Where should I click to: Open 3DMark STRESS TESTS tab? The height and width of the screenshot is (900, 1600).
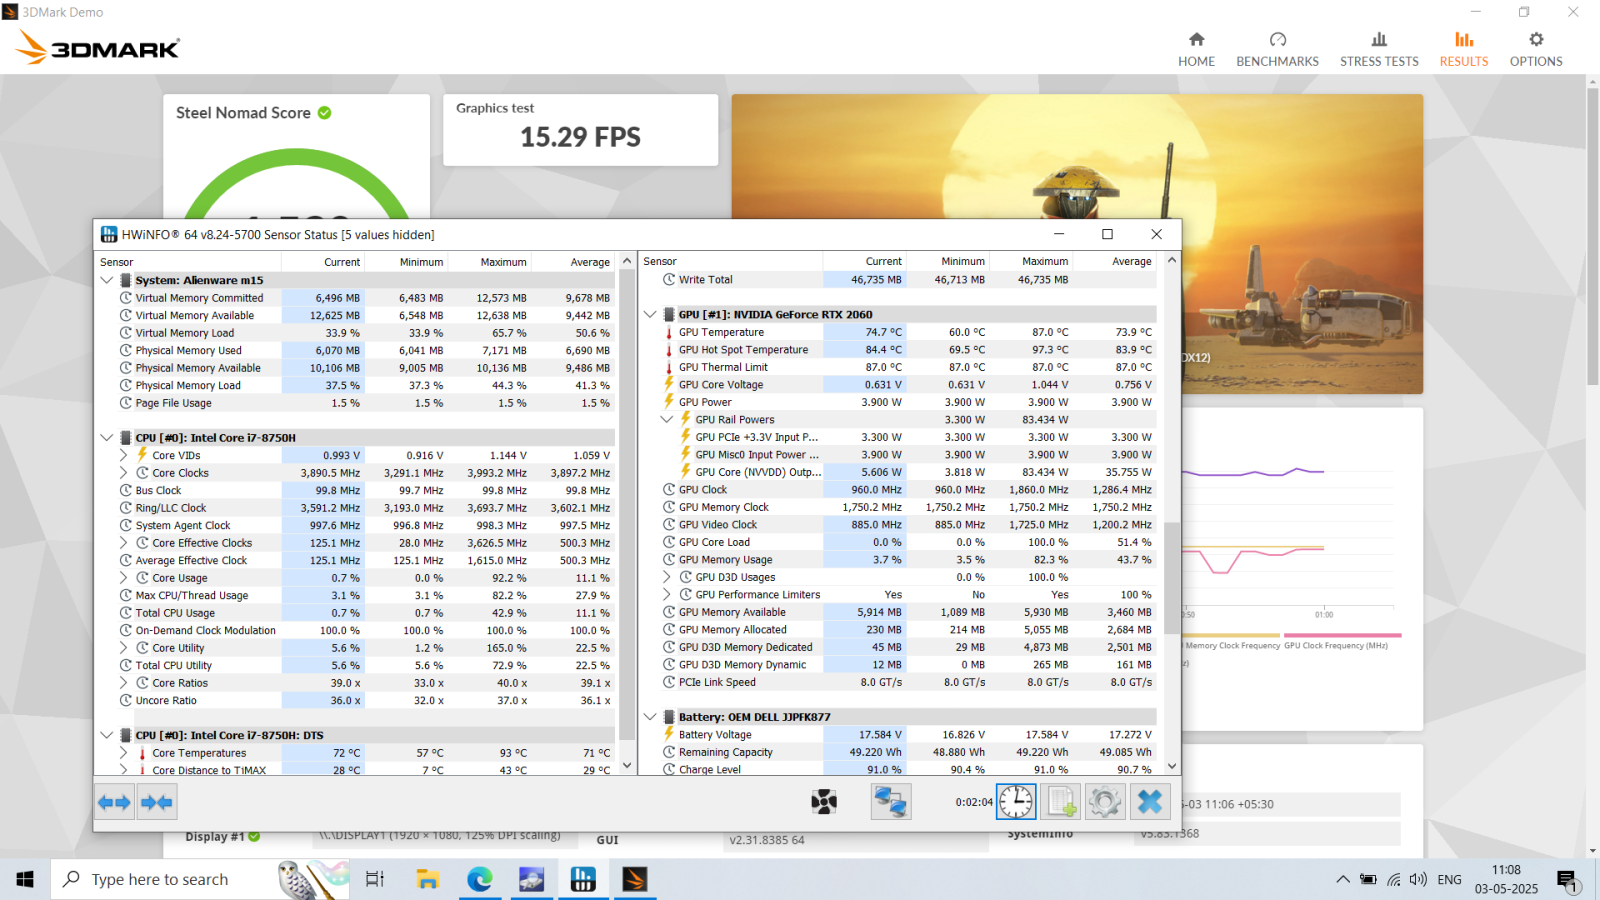pyautogui.click(x=1379, y=48)
